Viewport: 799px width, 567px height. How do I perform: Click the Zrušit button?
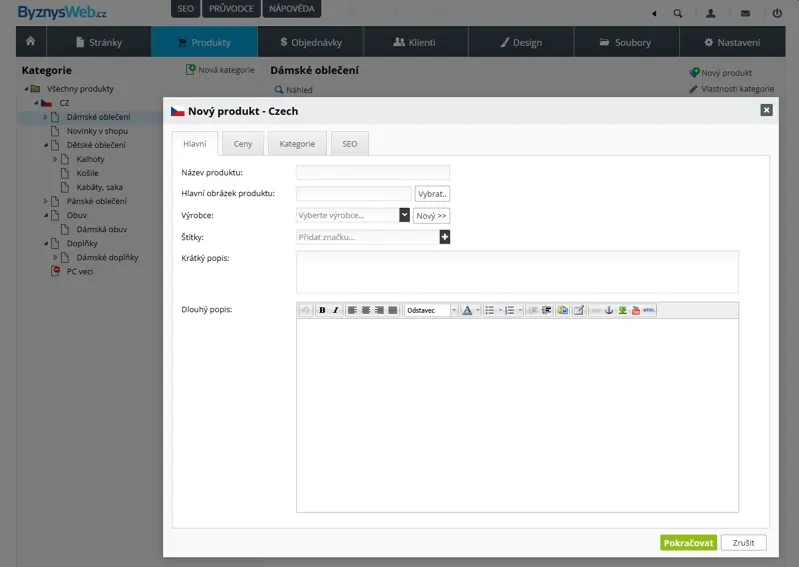coord(743,543)
